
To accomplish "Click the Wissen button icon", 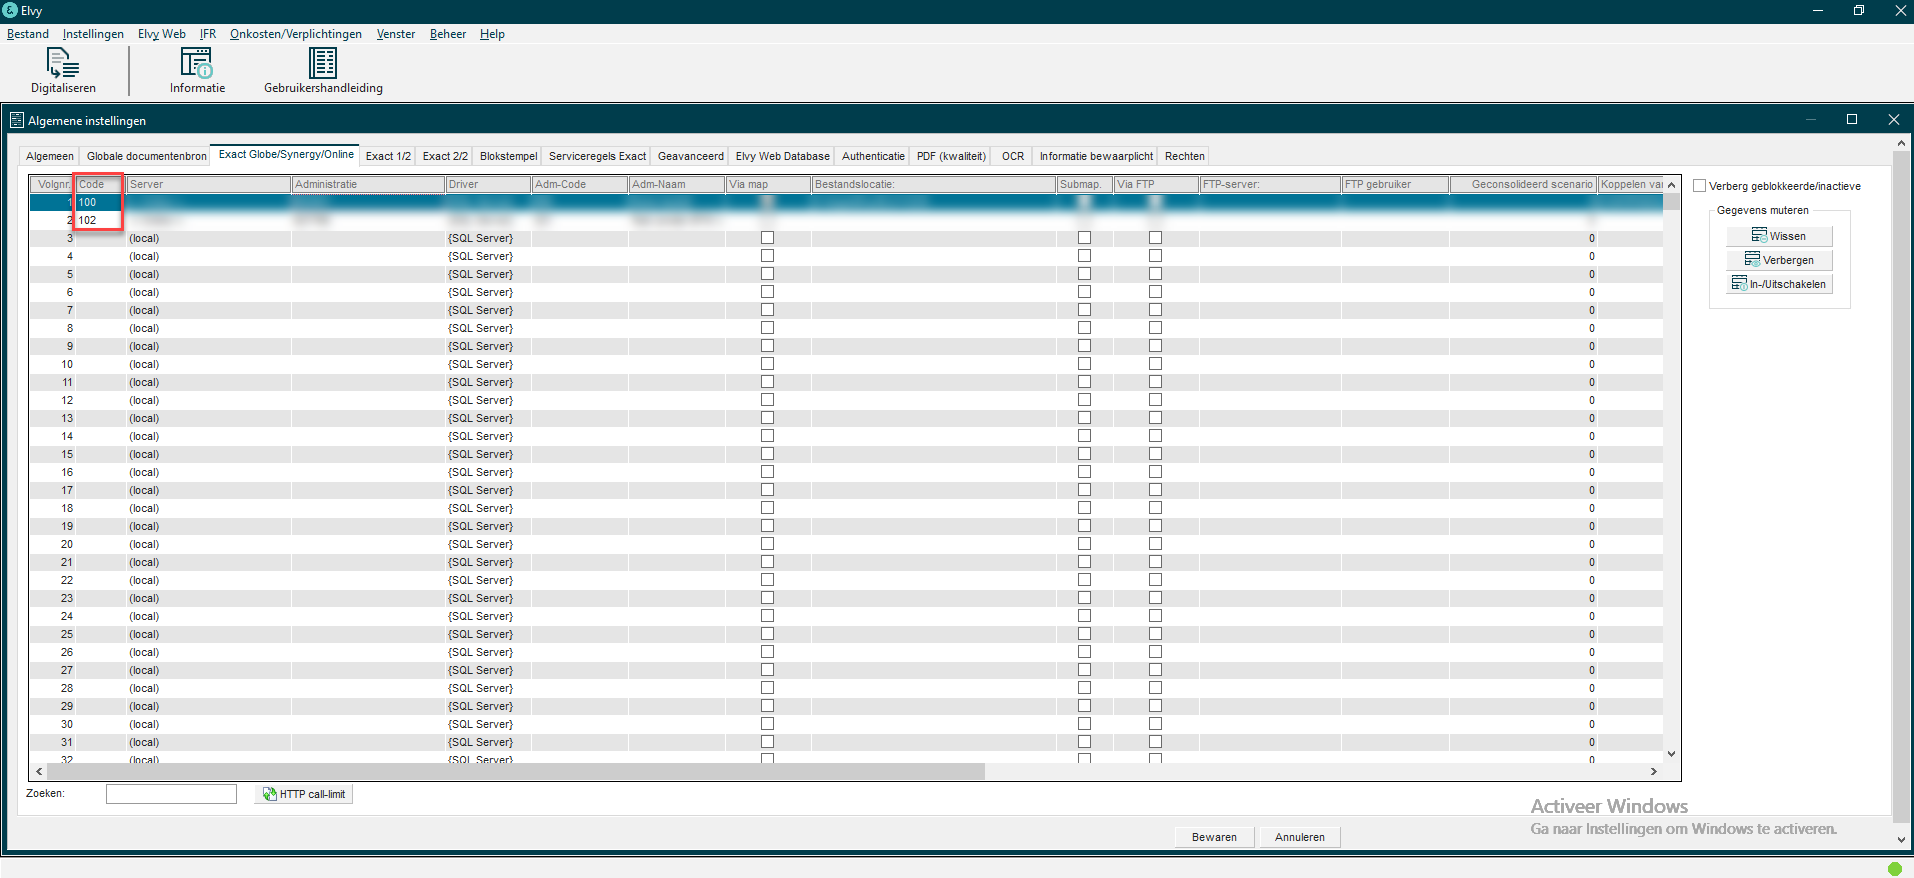I will 1759,236.
